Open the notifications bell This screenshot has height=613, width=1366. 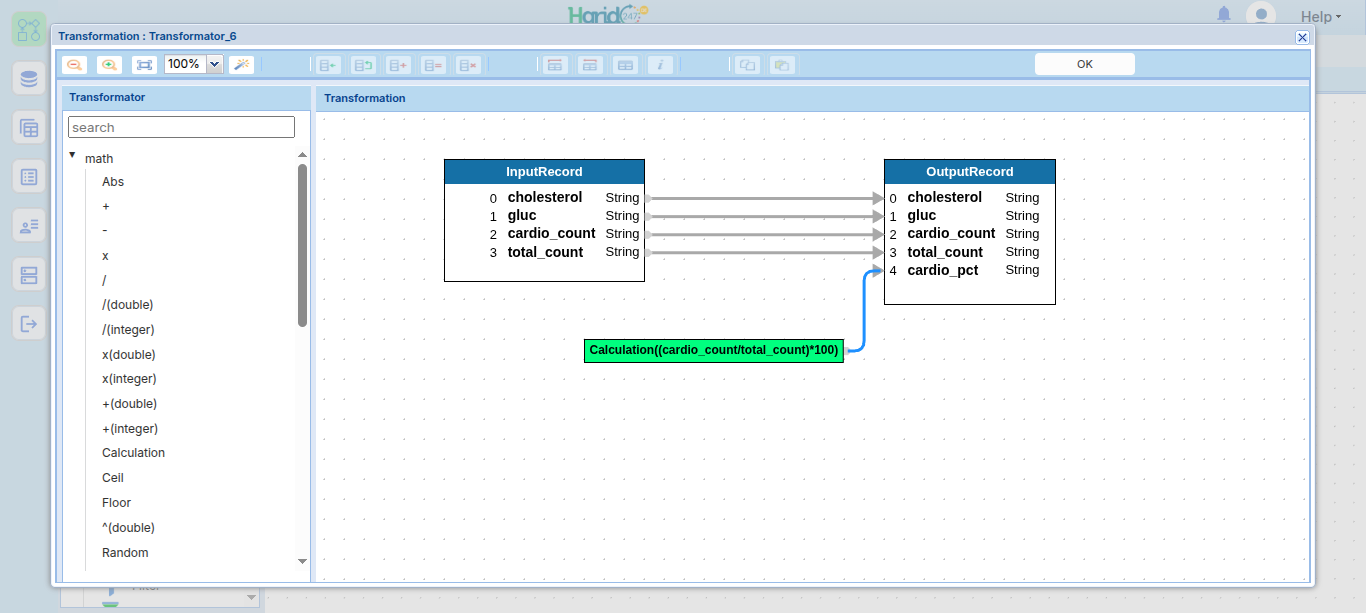pyautogui.click(x=1224, y=14)
